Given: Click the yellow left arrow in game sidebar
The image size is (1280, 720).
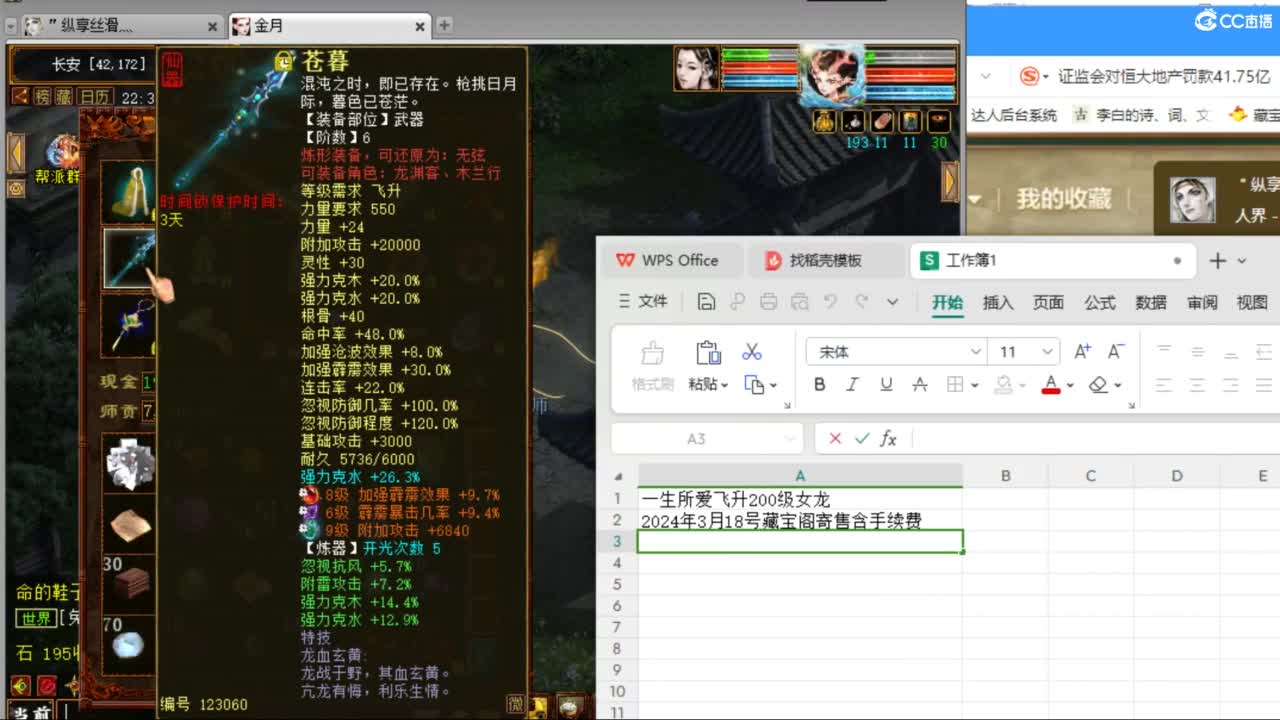Looking at the screenshot, I should (x=16, y=153).
